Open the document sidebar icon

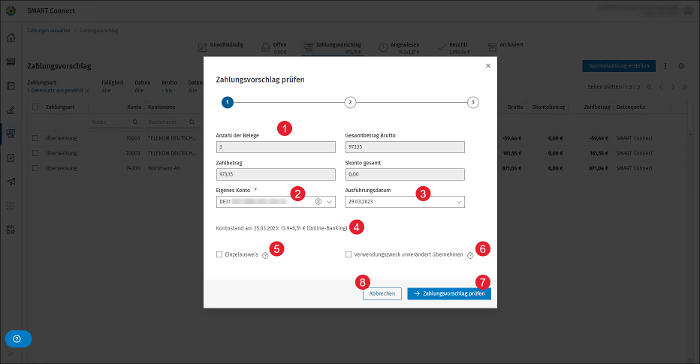tap(11, 86)
